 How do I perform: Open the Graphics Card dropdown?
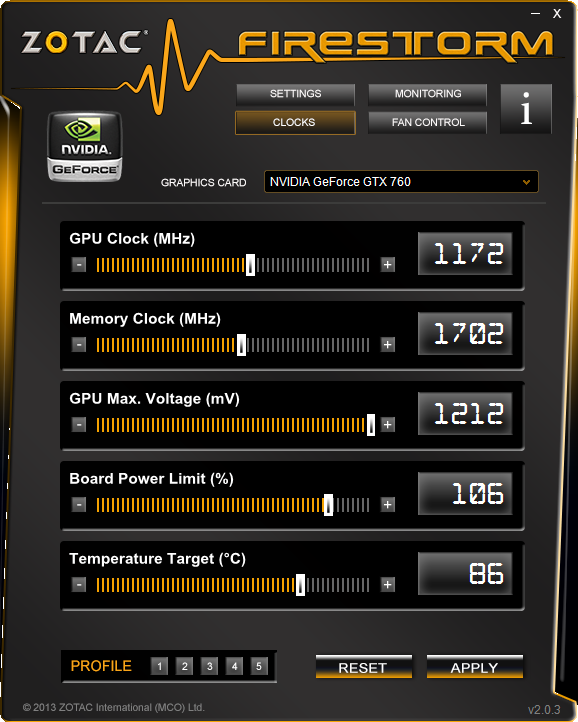pyautogui.click(x=401, y=181)
